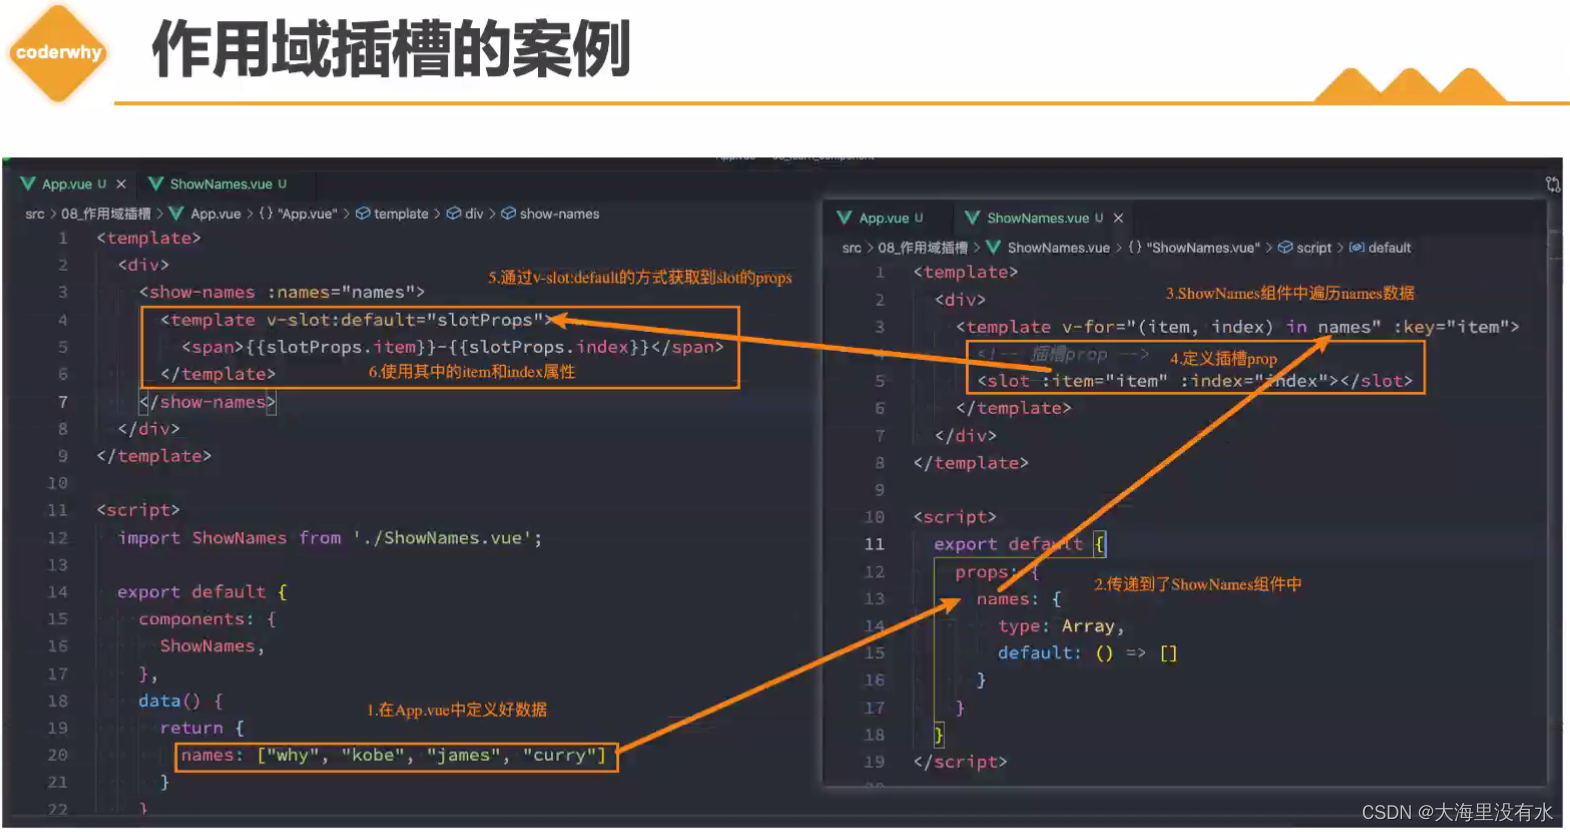Click 08_作用域插槽 breadcrumb in right editor

[923, 248]
